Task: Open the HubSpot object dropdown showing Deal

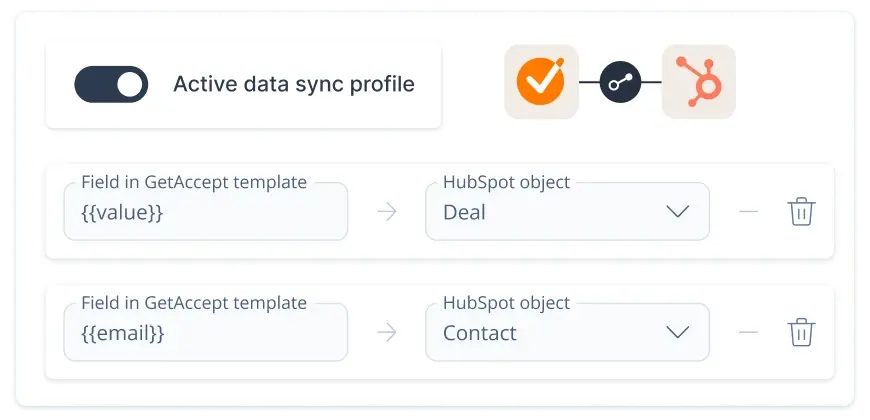Action: [567, 211]
